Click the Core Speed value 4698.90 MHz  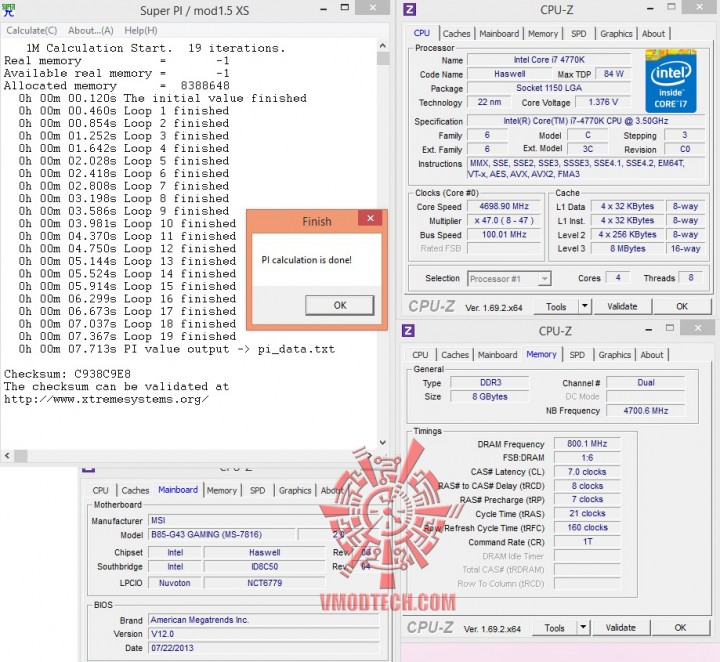coord(504,207)
